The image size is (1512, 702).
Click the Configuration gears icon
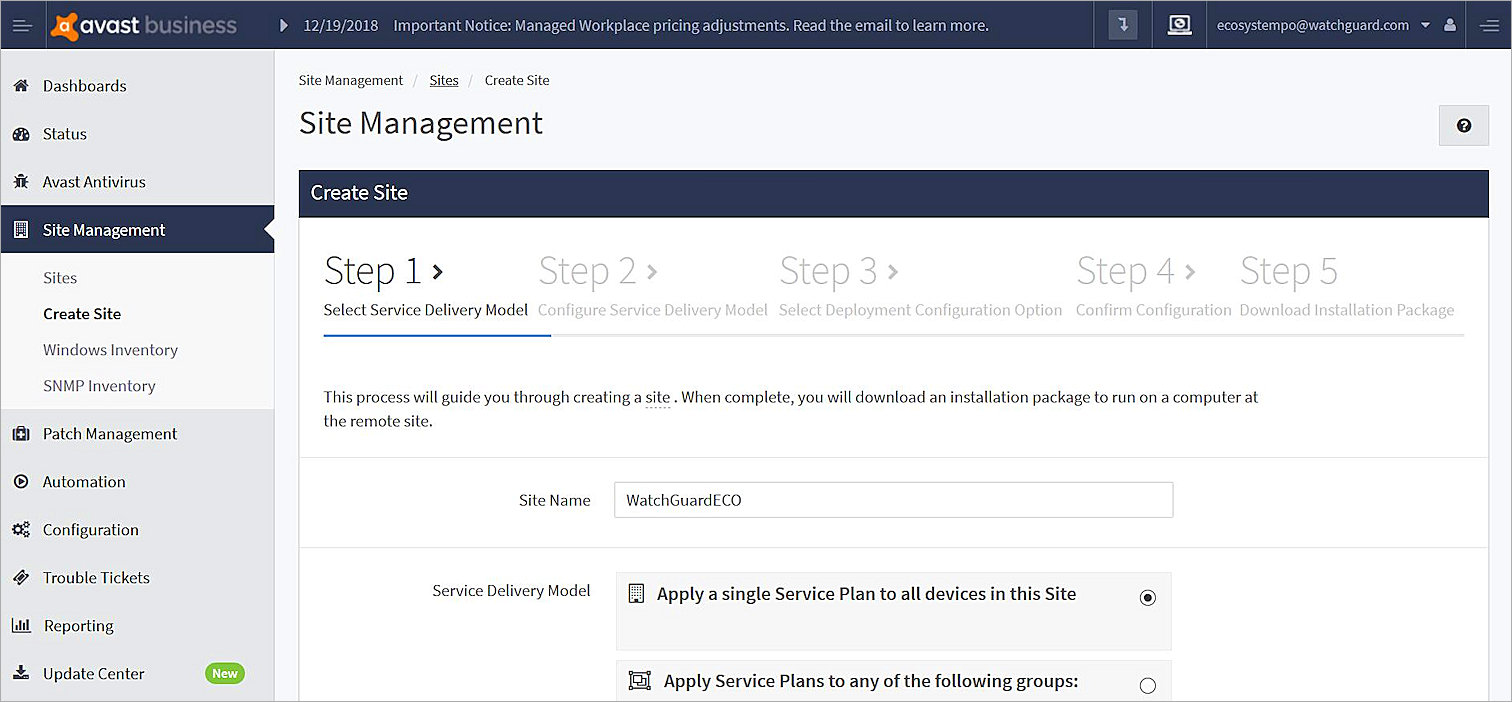(21, 530)
